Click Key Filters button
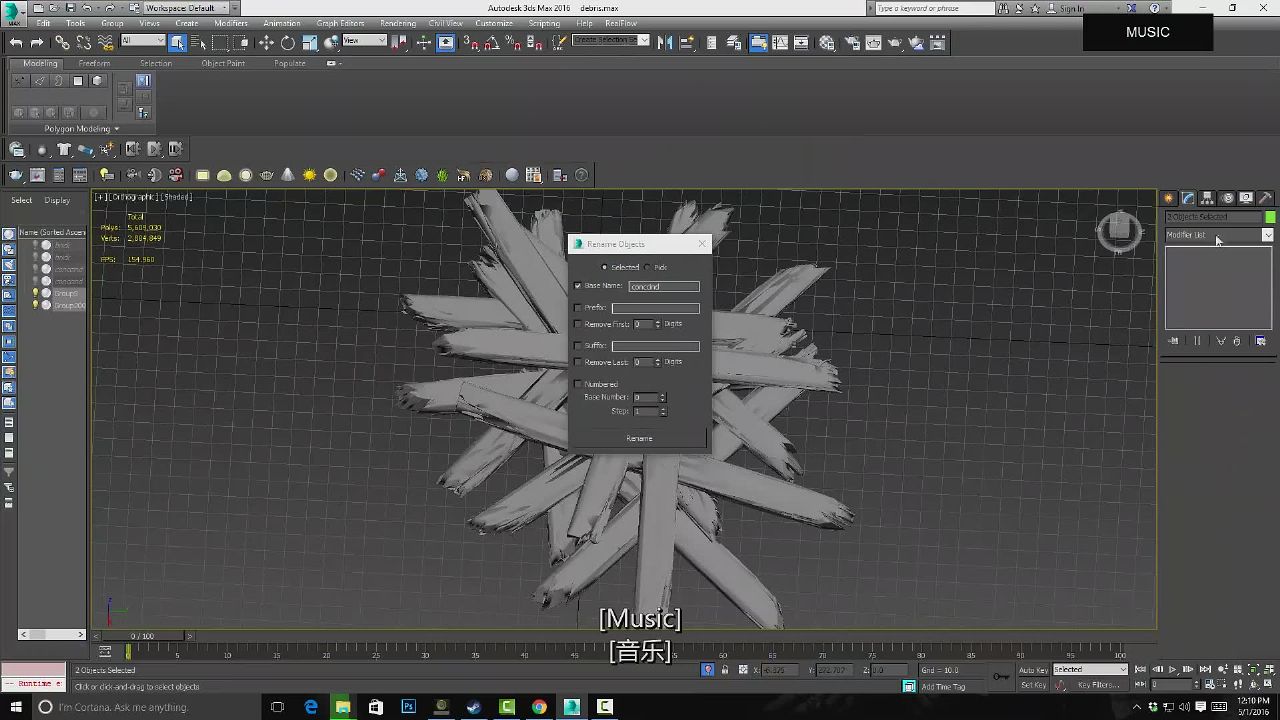The image size is (1280, 720). pos(1098,685)
